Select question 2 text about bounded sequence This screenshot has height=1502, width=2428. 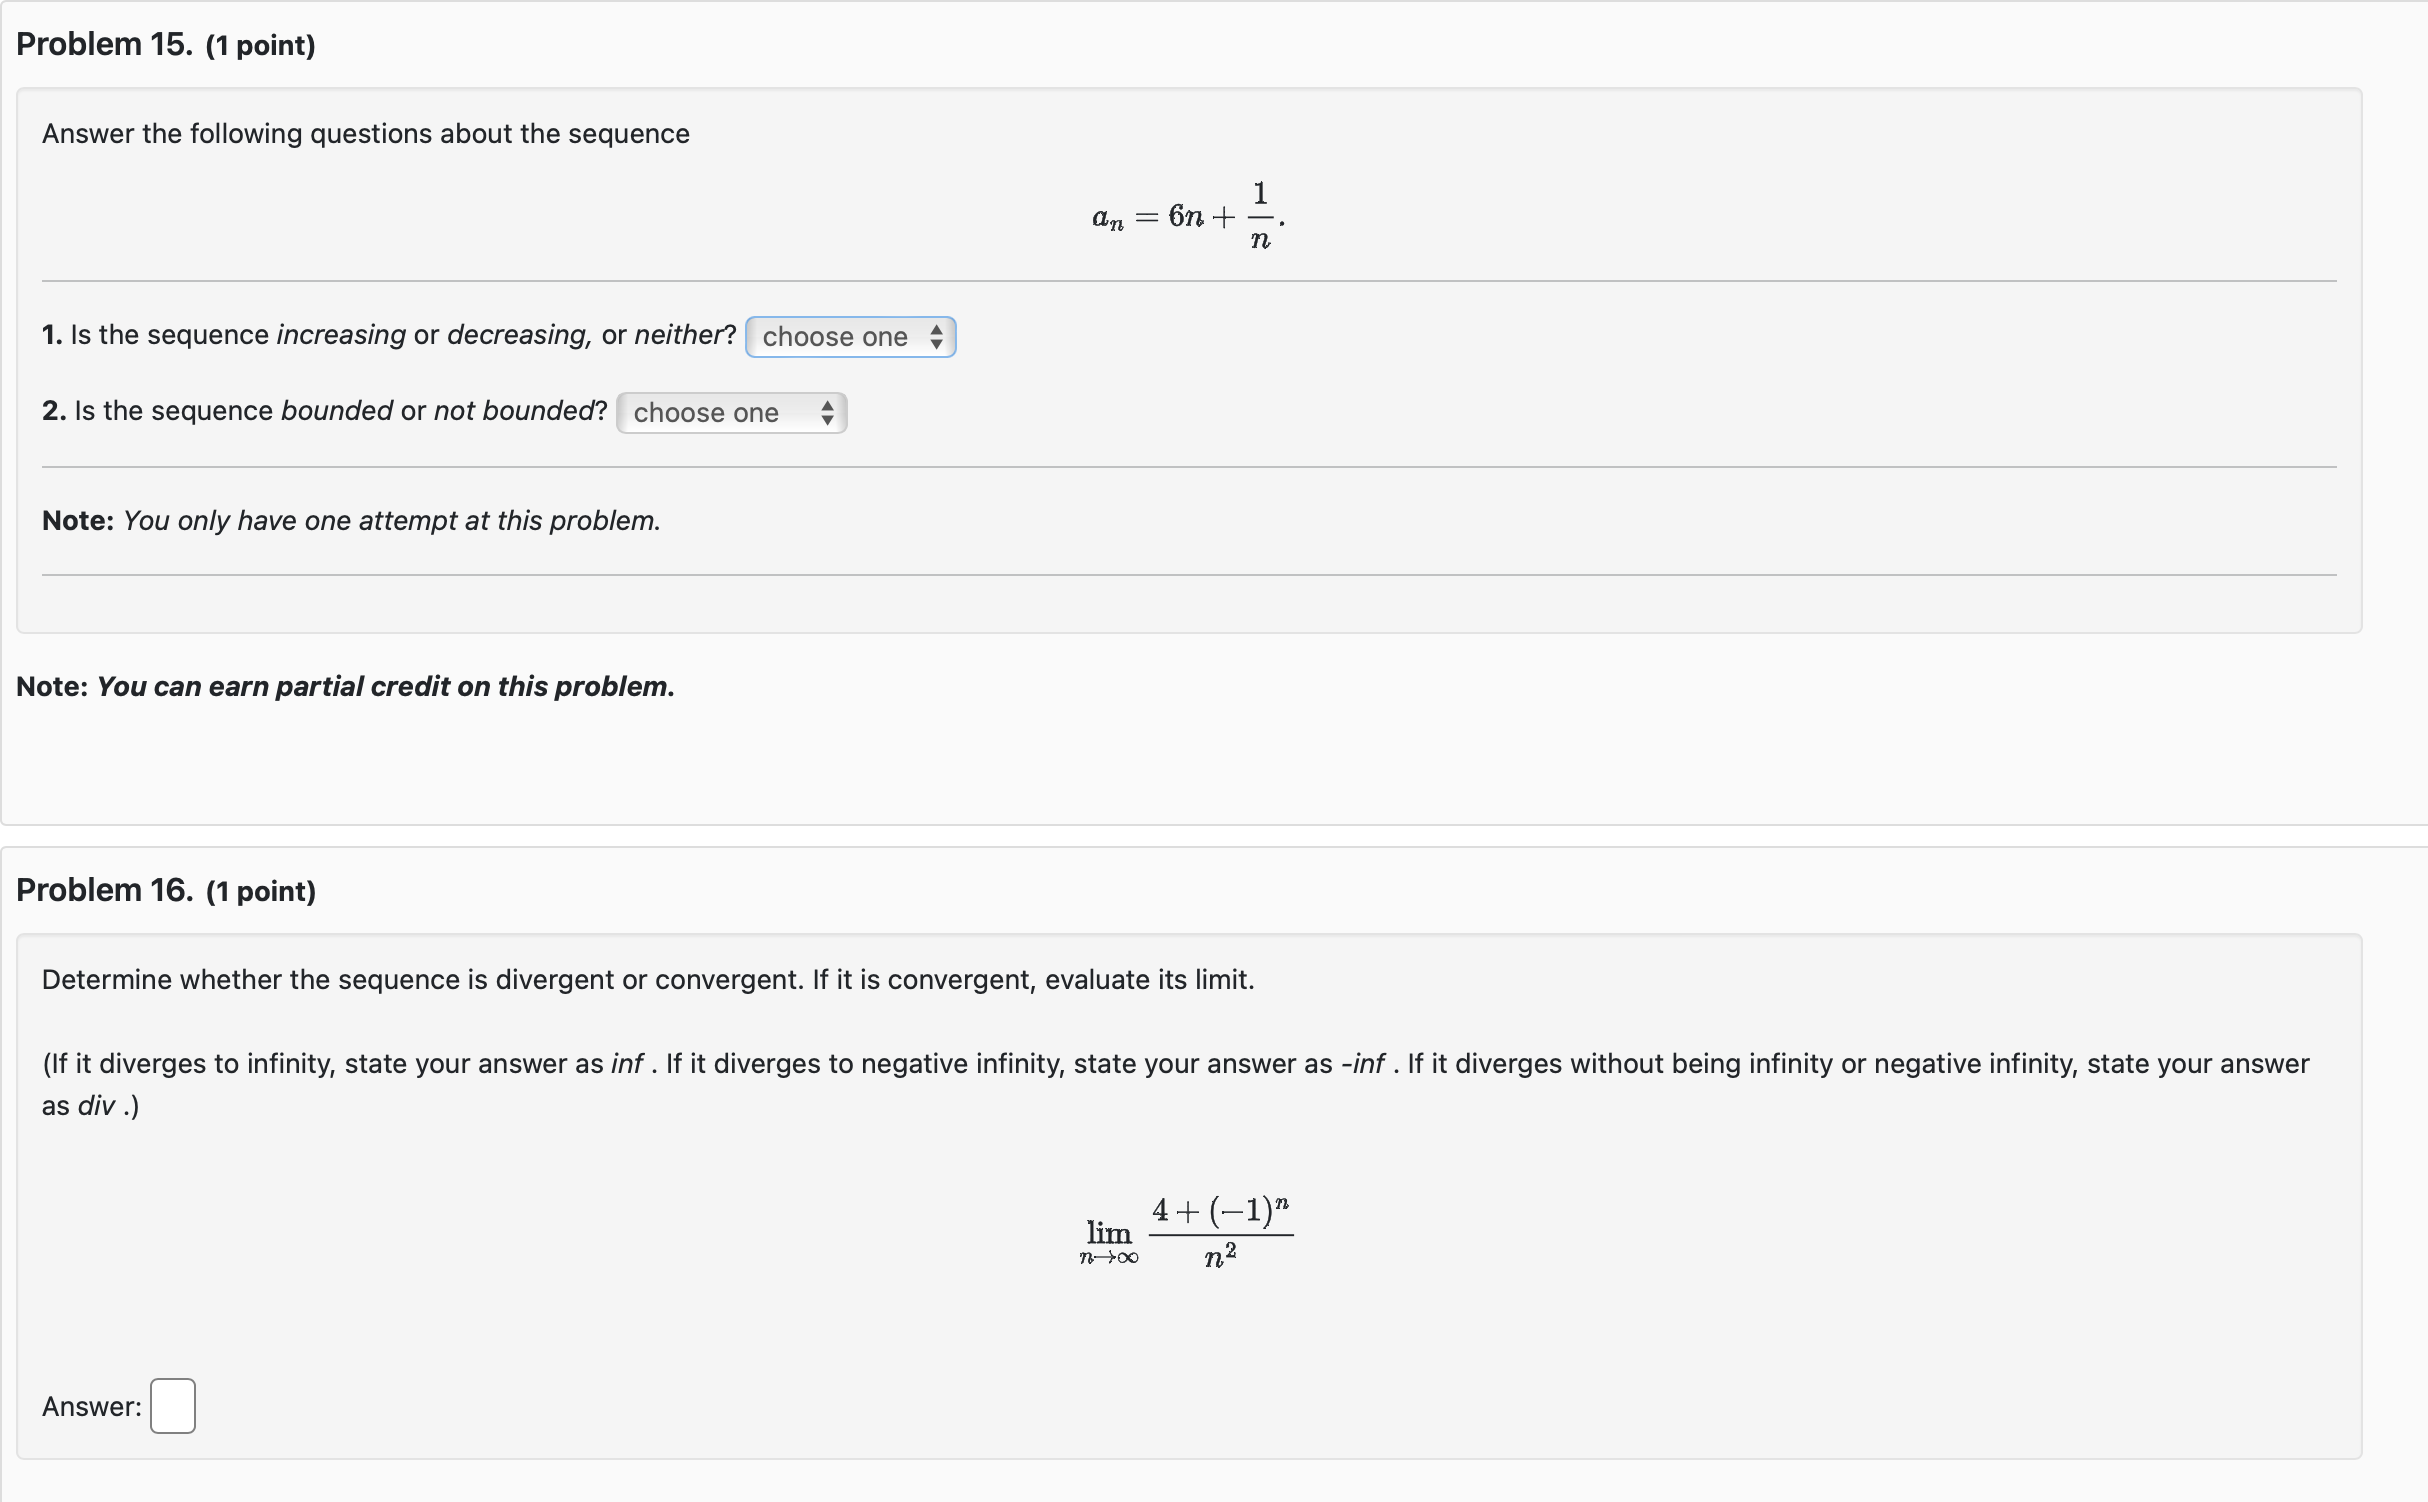coord(325,410)
